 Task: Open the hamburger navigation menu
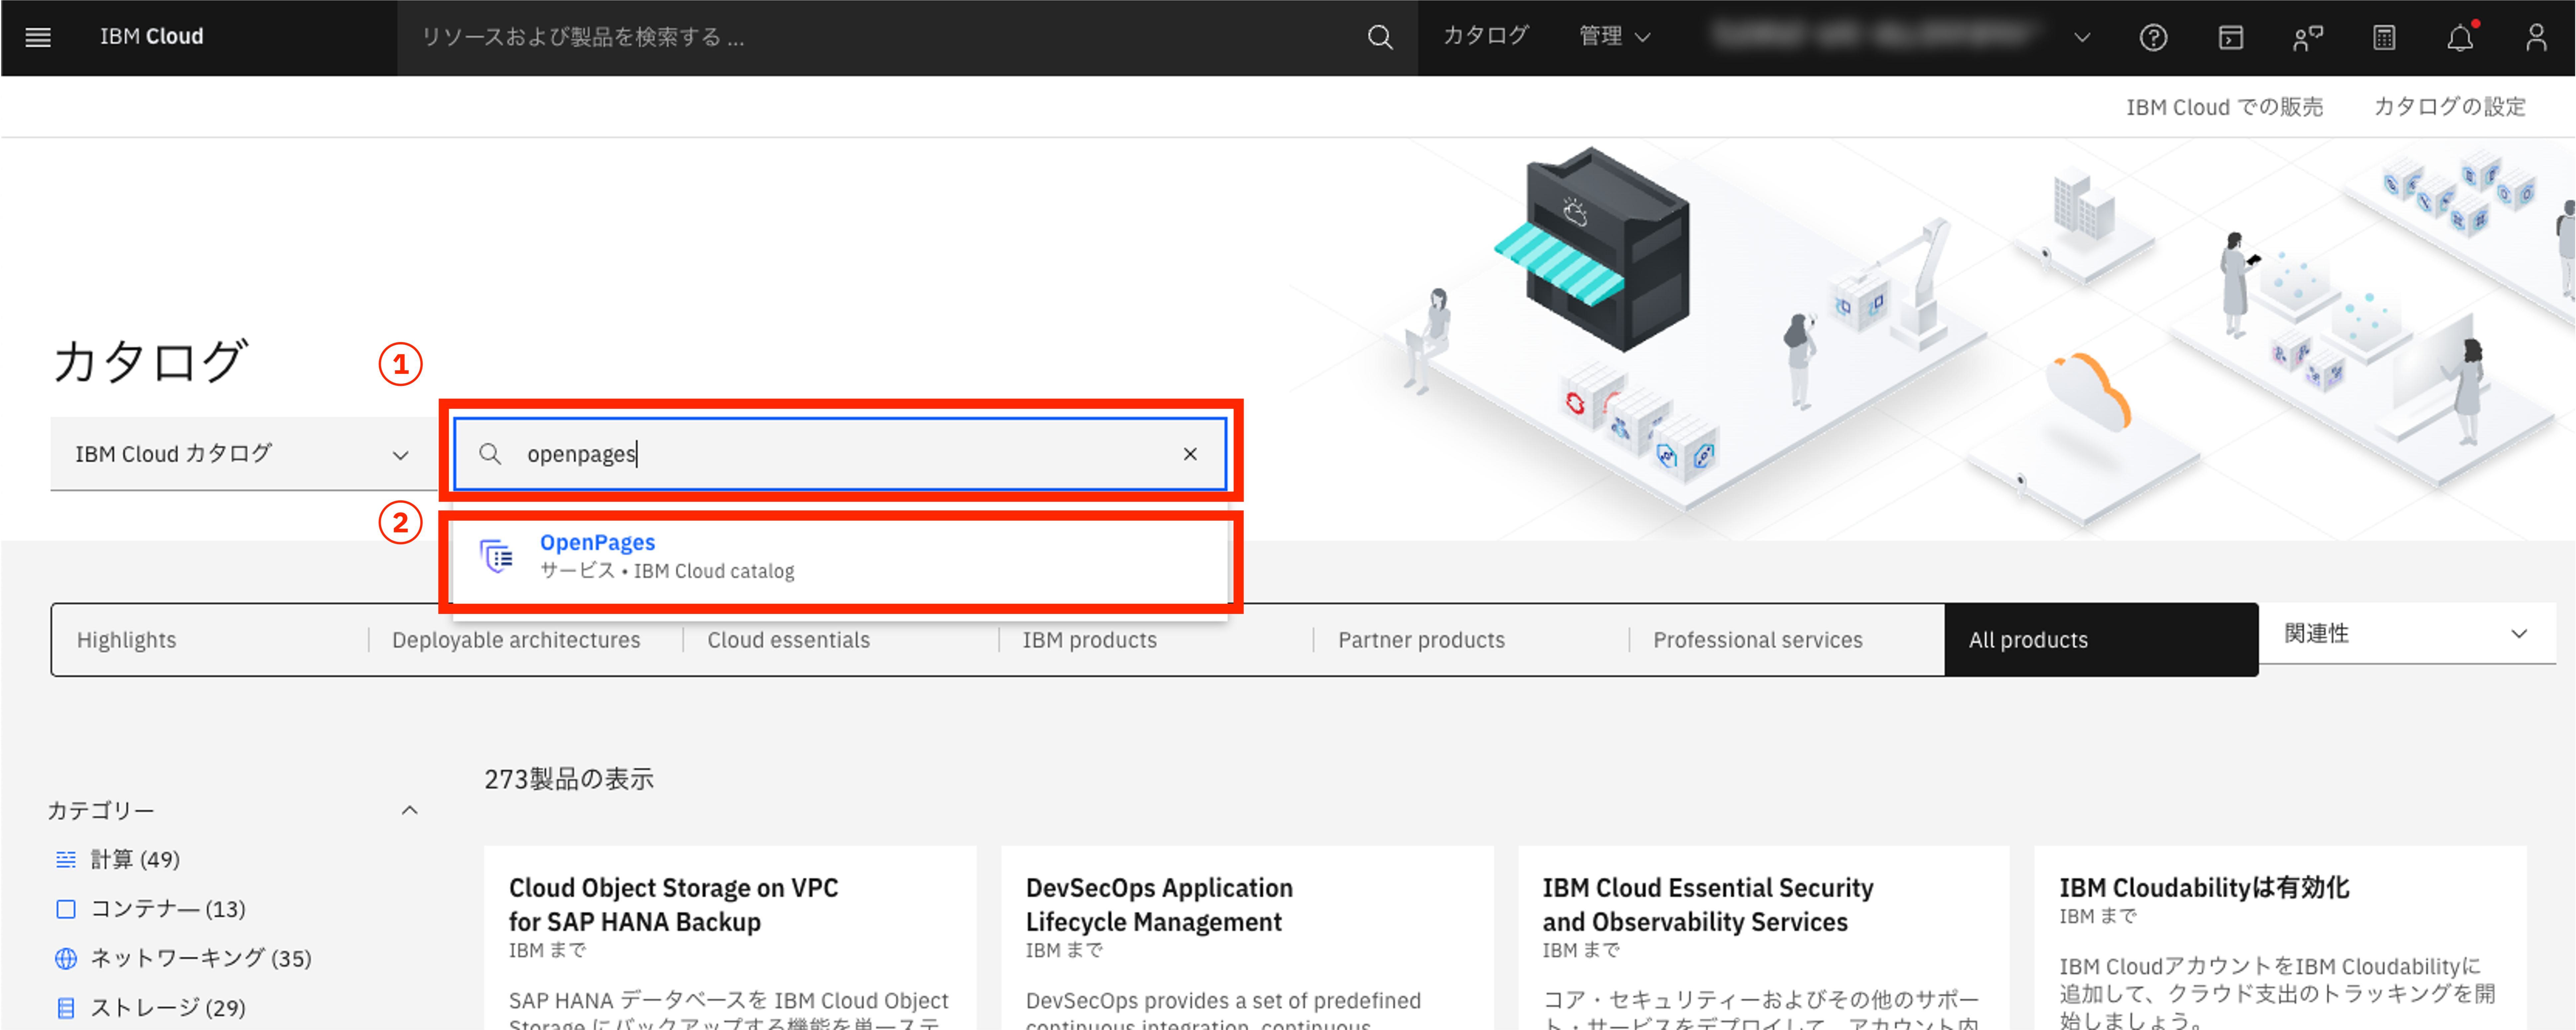click(38, 37)
